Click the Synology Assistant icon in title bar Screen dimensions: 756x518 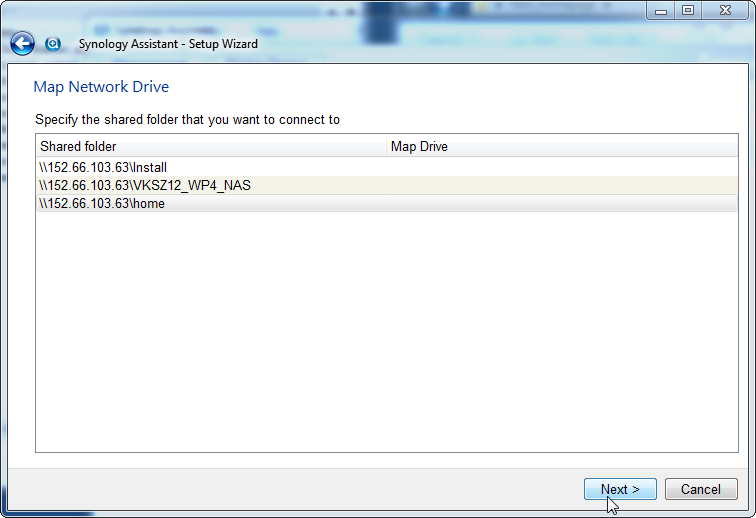click(54, 44)
